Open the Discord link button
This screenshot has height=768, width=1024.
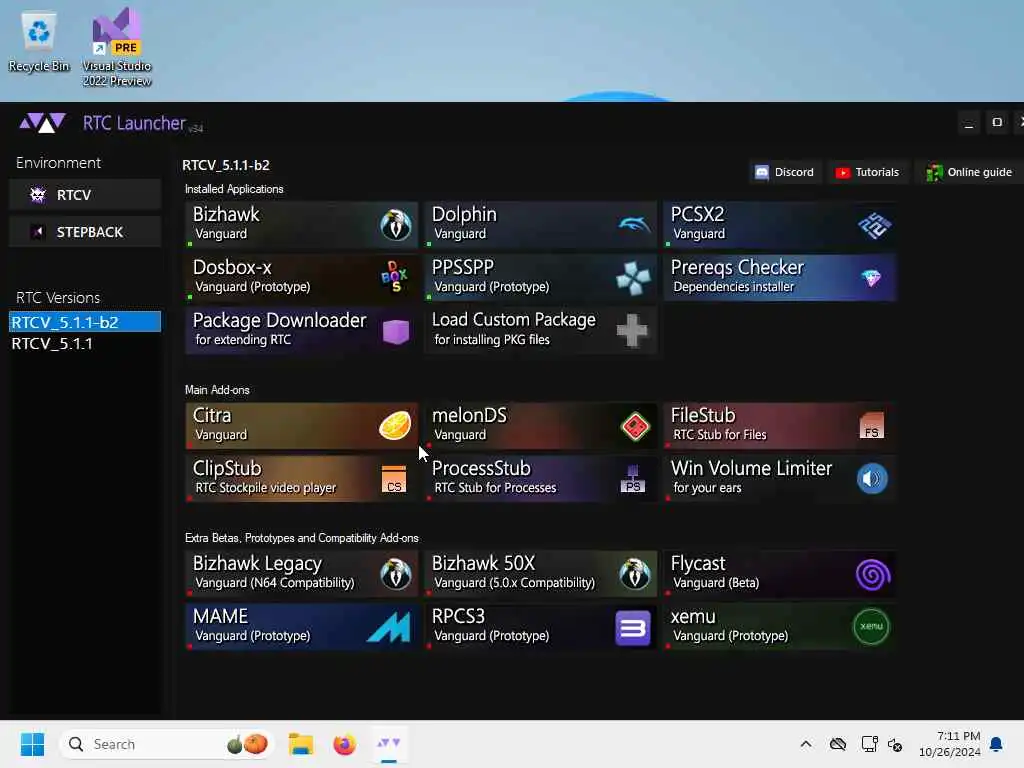pos(785,172)
